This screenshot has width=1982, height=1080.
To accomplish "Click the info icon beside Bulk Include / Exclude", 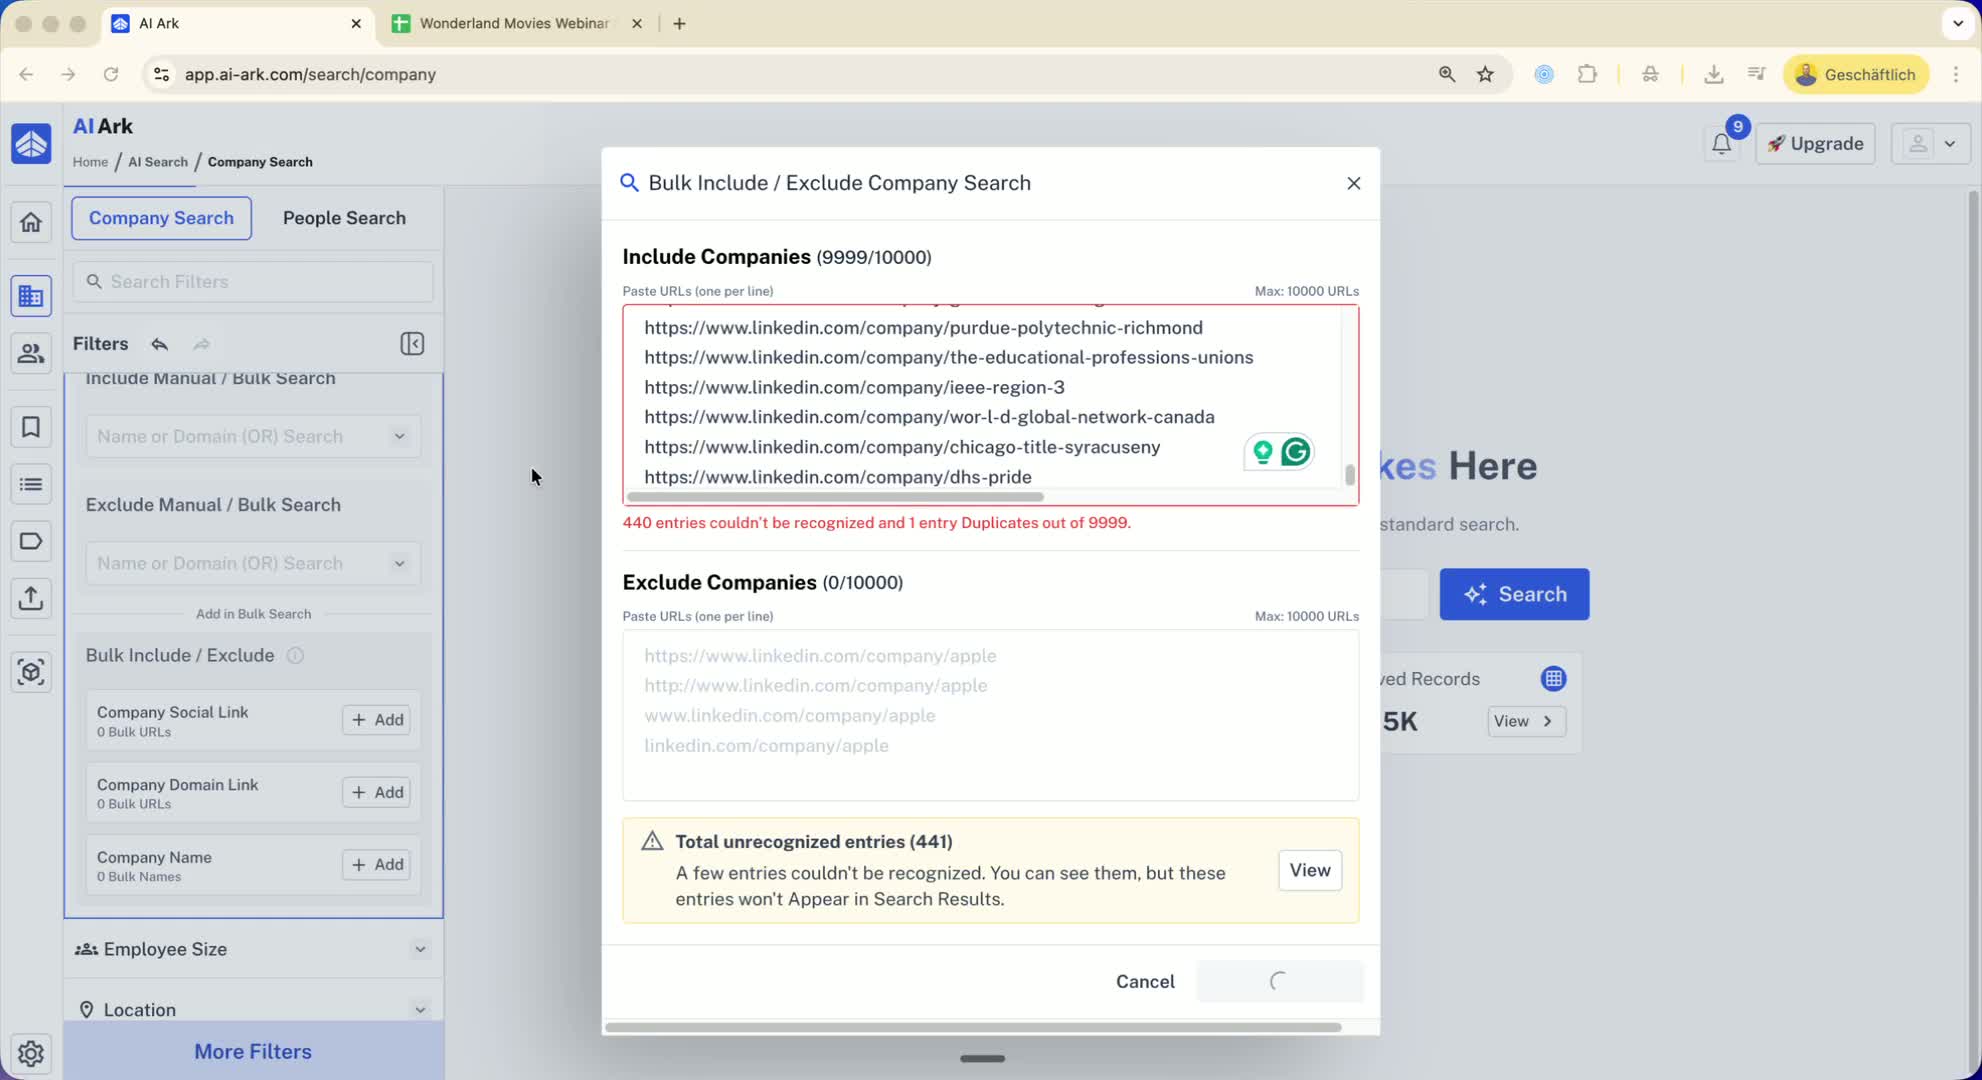I will click(x=295, y=656).
